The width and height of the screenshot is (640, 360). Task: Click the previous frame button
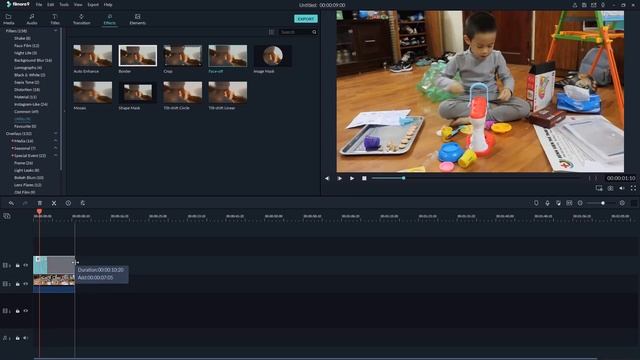(x=327, y=178)
